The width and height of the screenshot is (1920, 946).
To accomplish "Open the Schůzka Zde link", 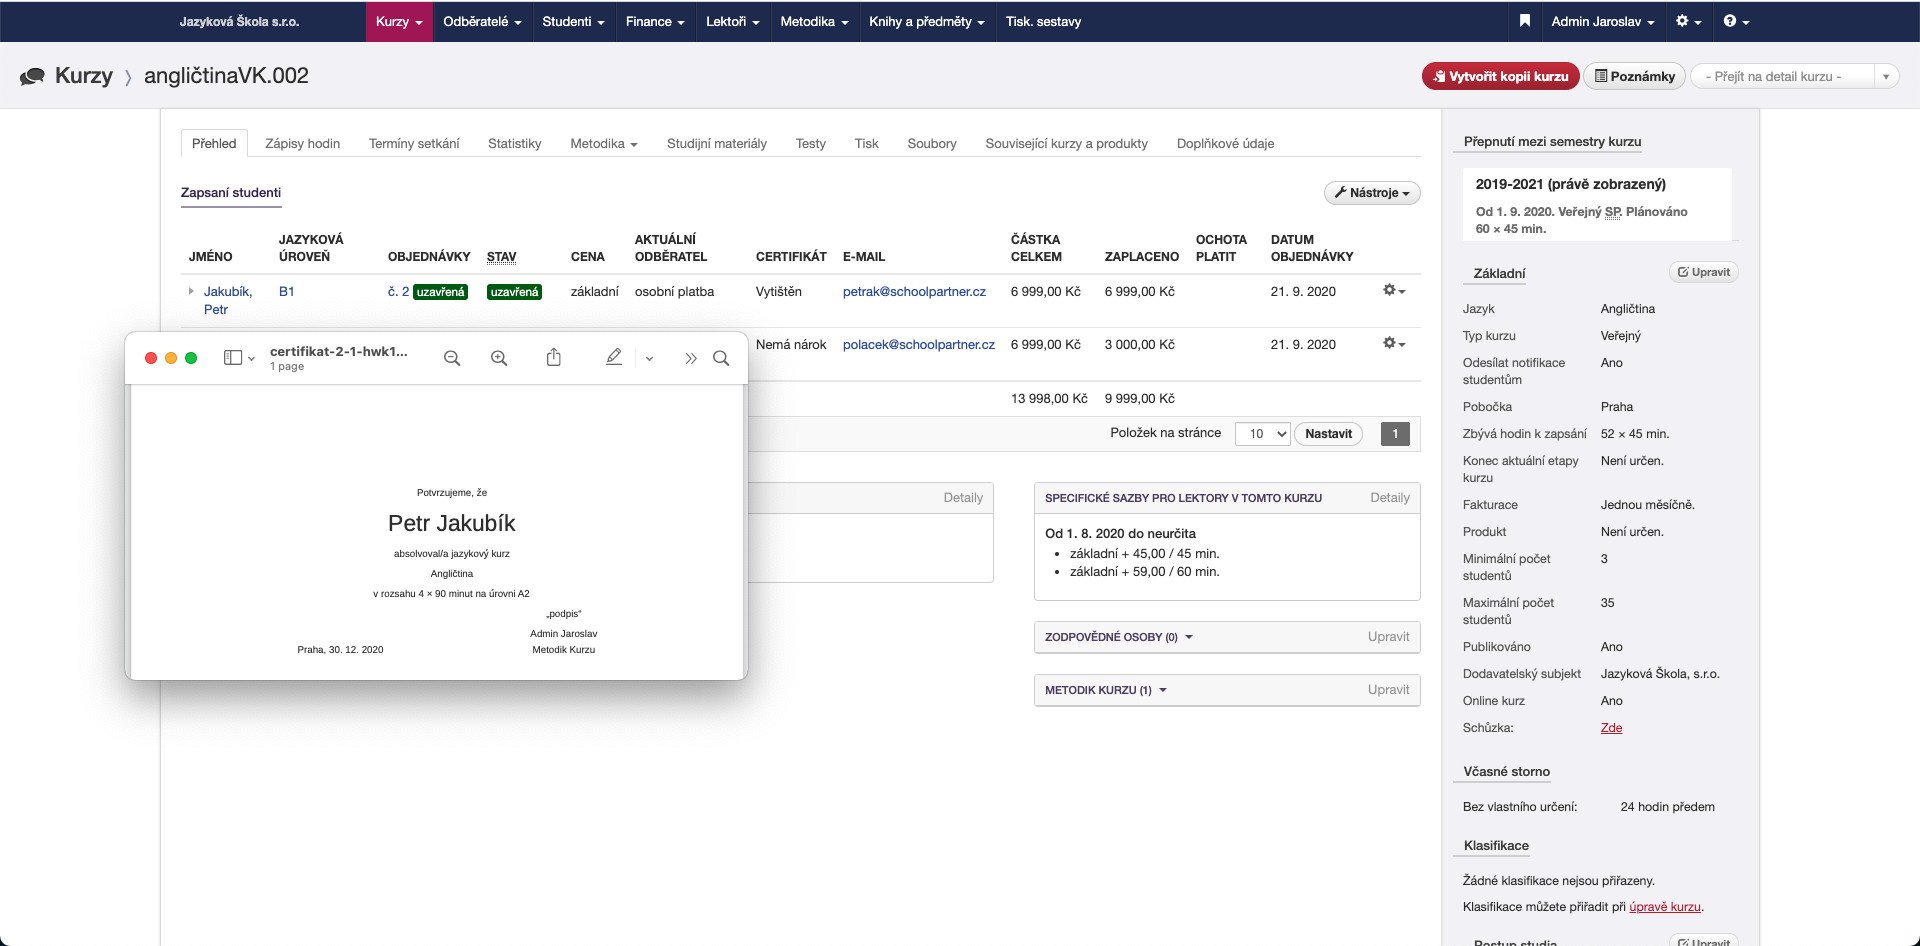I will 1611,728.
